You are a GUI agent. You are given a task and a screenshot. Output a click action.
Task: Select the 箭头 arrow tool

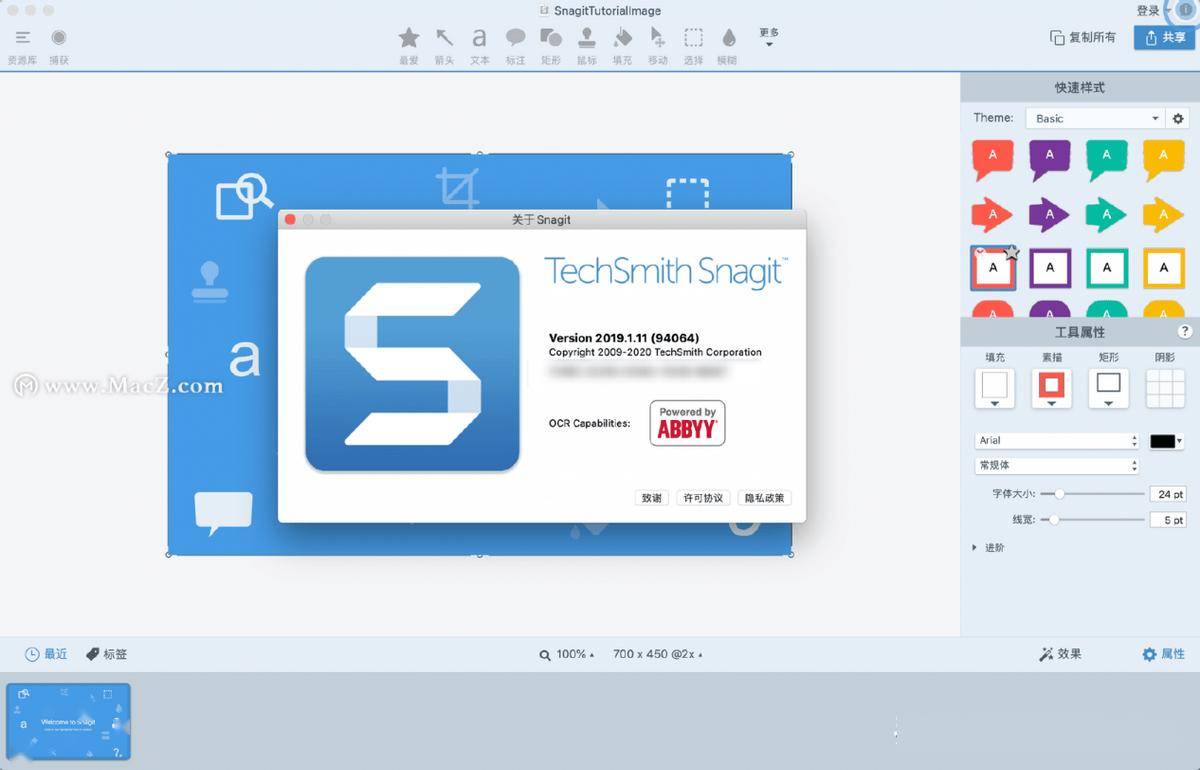pos(444,46)
